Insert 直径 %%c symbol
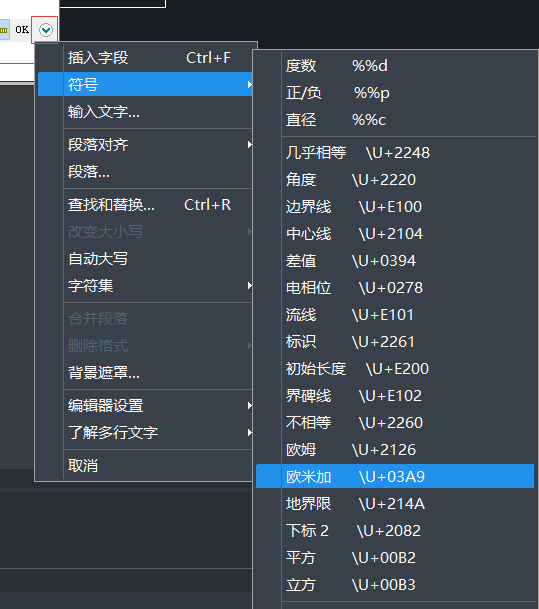Screen dimensions: 539x609 tap(395, 120)
